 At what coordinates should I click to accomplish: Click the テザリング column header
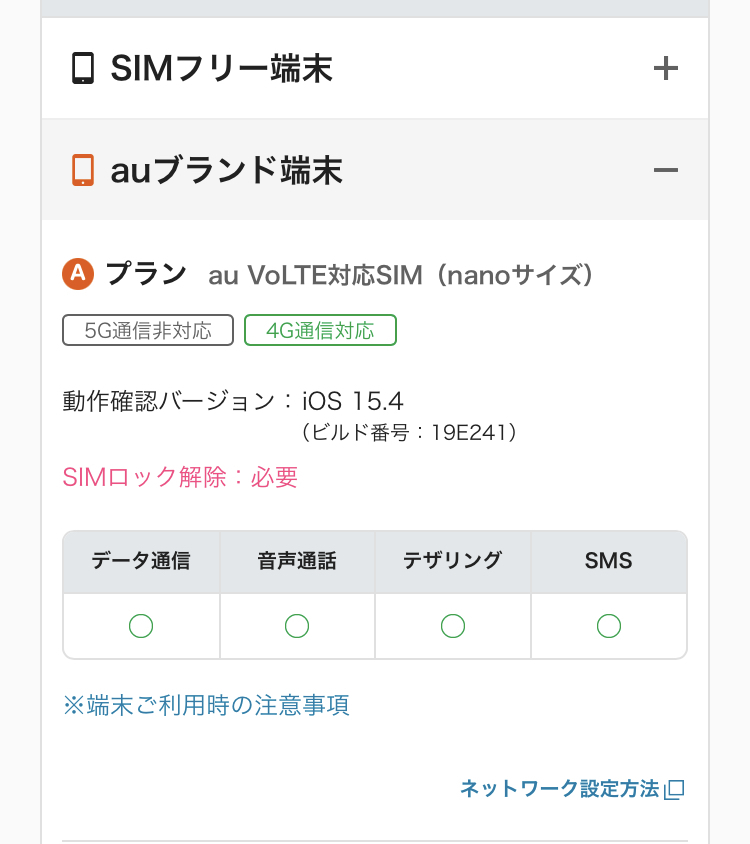click(x=453, y=561)
